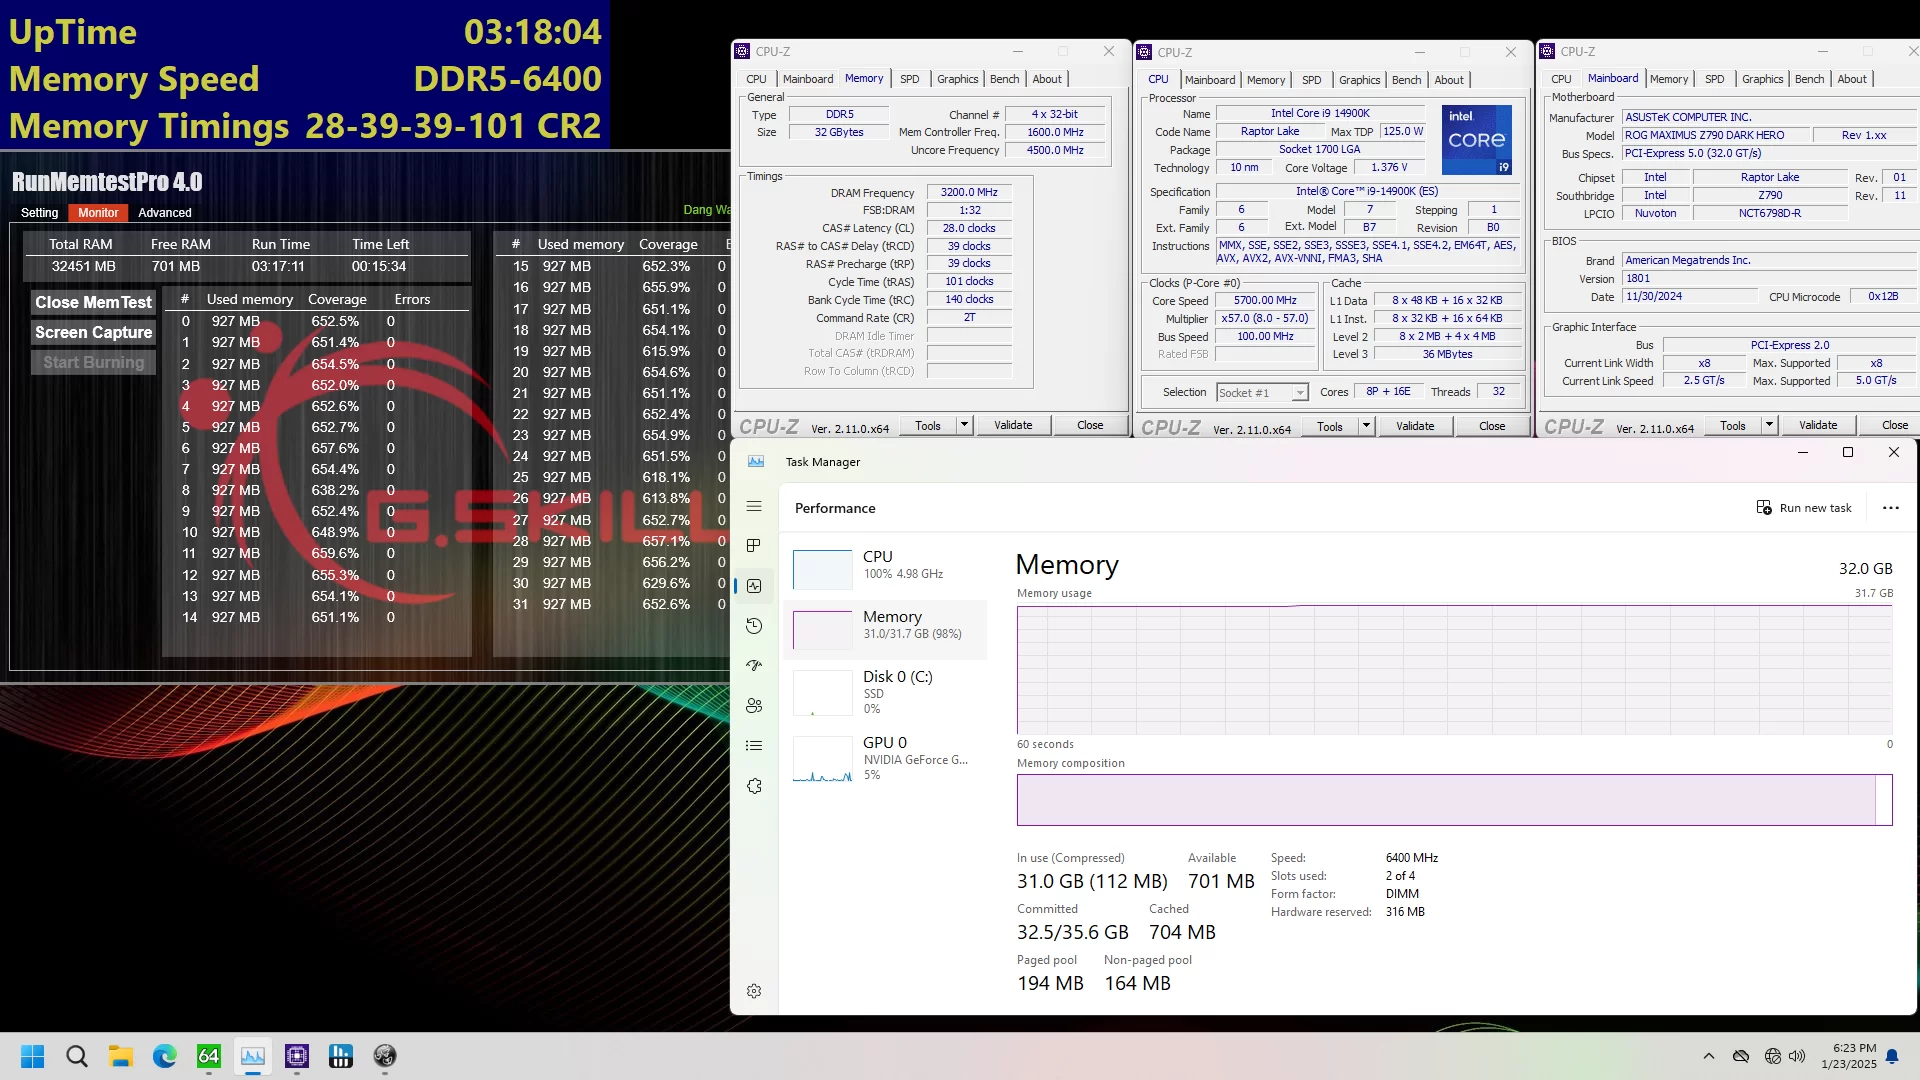Click the Validate button in CPU-Z

1013,425
